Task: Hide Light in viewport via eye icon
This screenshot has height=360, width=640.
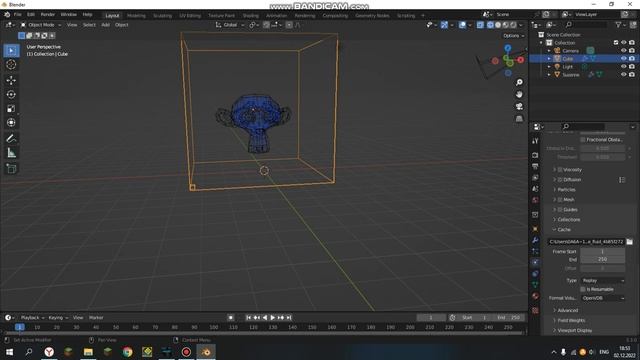Action: tap(623, 67)
